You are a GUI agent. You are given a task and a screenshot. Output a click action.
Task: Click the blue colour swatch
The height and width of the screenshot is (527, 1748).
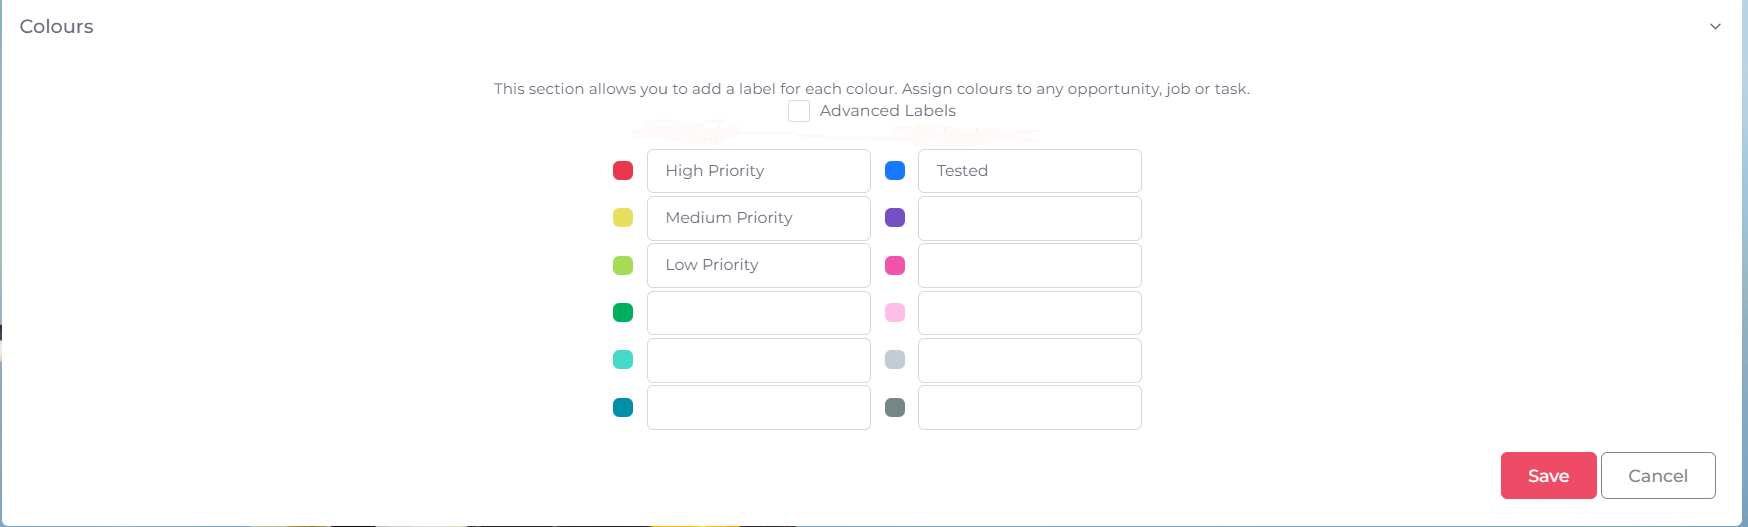pos(895,171)
